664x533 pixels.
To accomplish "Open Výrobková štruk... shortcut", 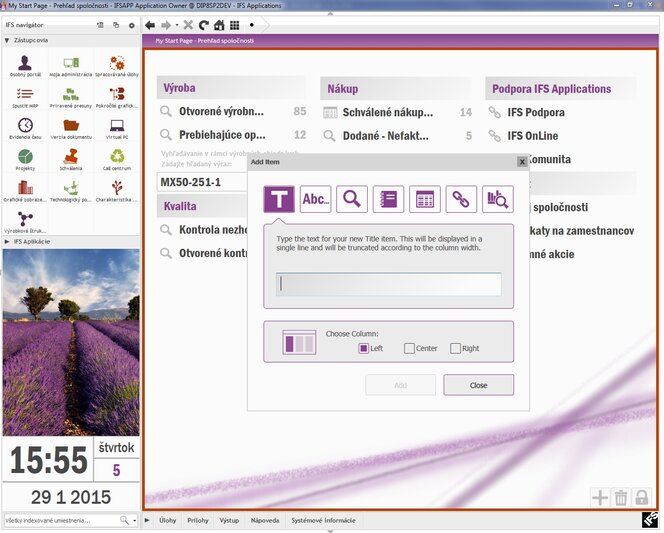I will pos(25,223).
